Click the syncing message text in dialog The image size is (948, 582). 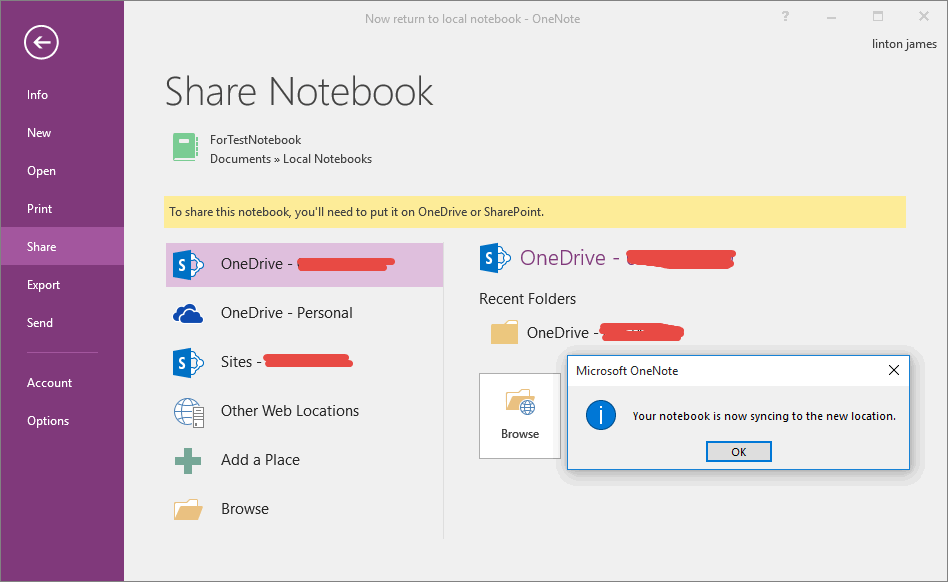click(764, 416)
